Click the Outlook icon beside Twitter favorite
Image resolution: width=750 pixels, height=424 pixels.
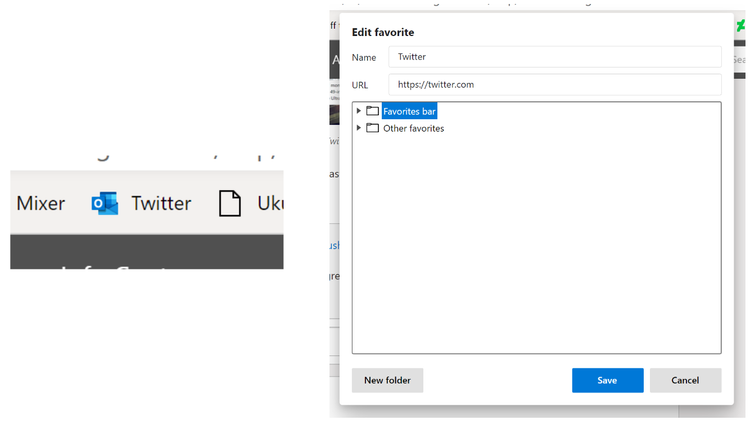pos(105,203)
